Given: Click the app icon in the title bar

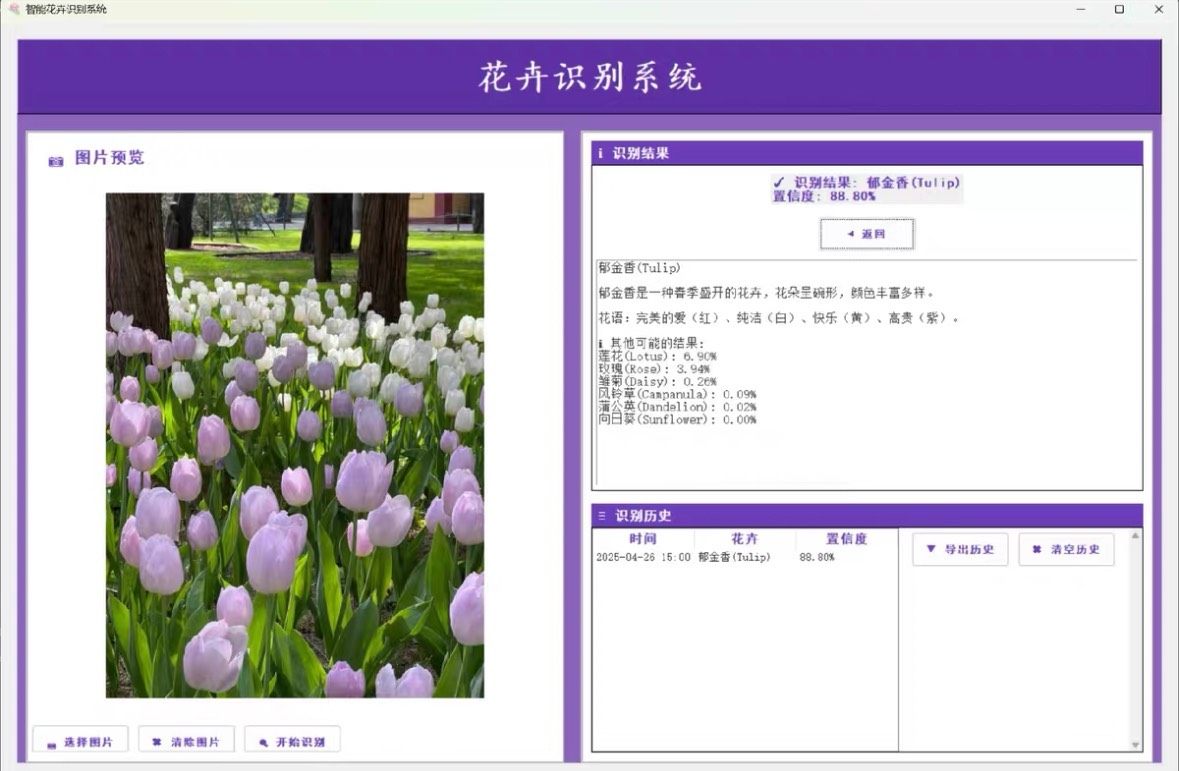Looking at the screenshot, I should point(13,9).
